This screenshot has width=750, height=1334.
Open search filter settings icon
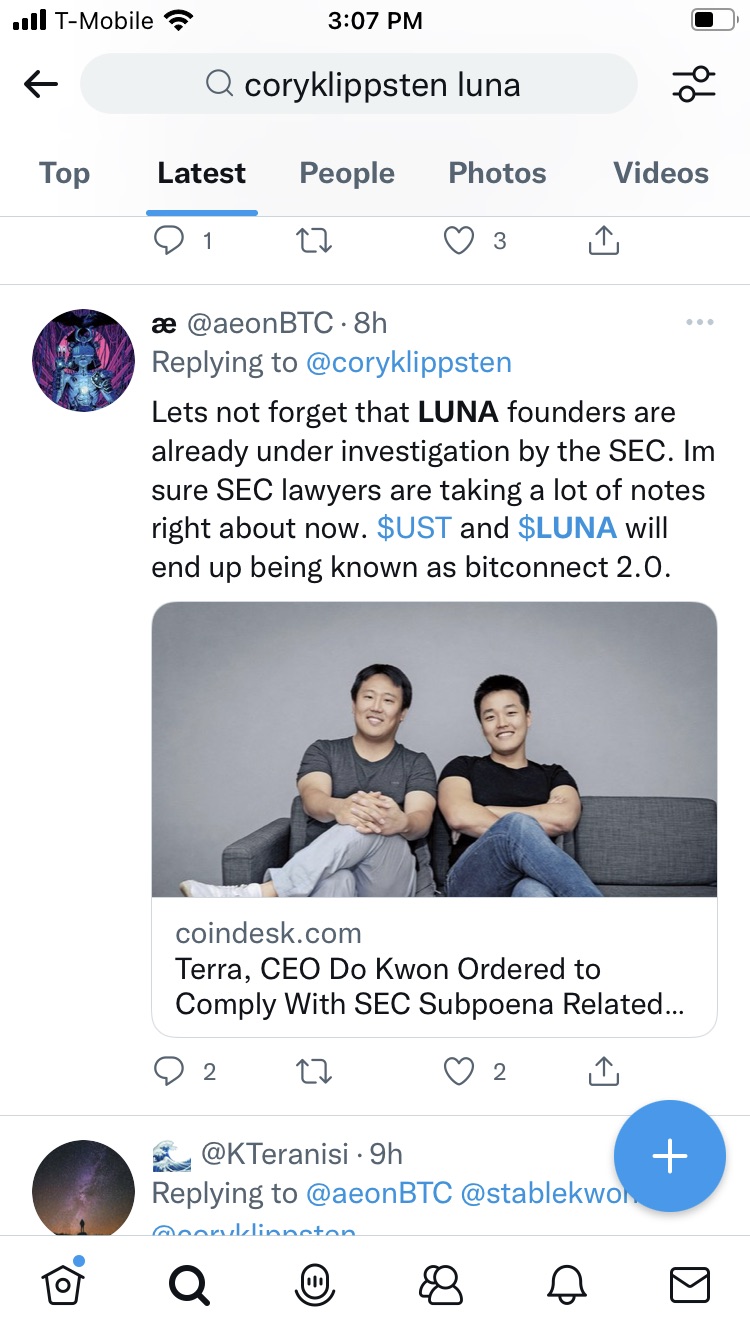click(693, 84)
